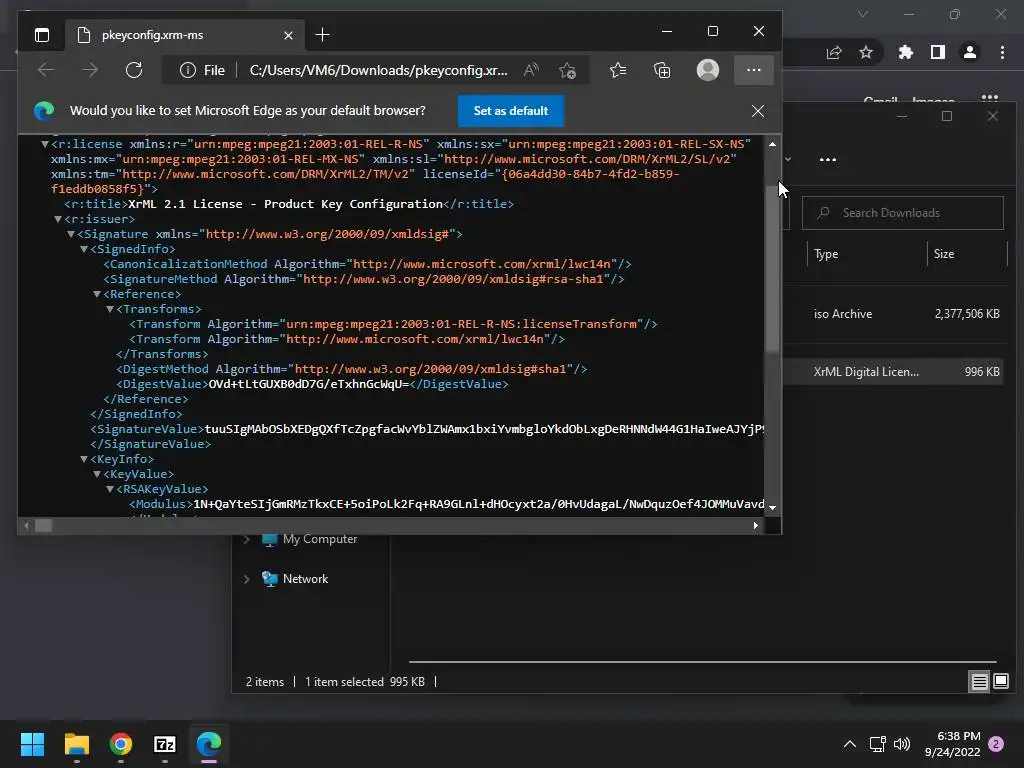Click scroll right arrow in Edge
Viewport: 1024px width, 768px height.
click(x=756, y=526)
